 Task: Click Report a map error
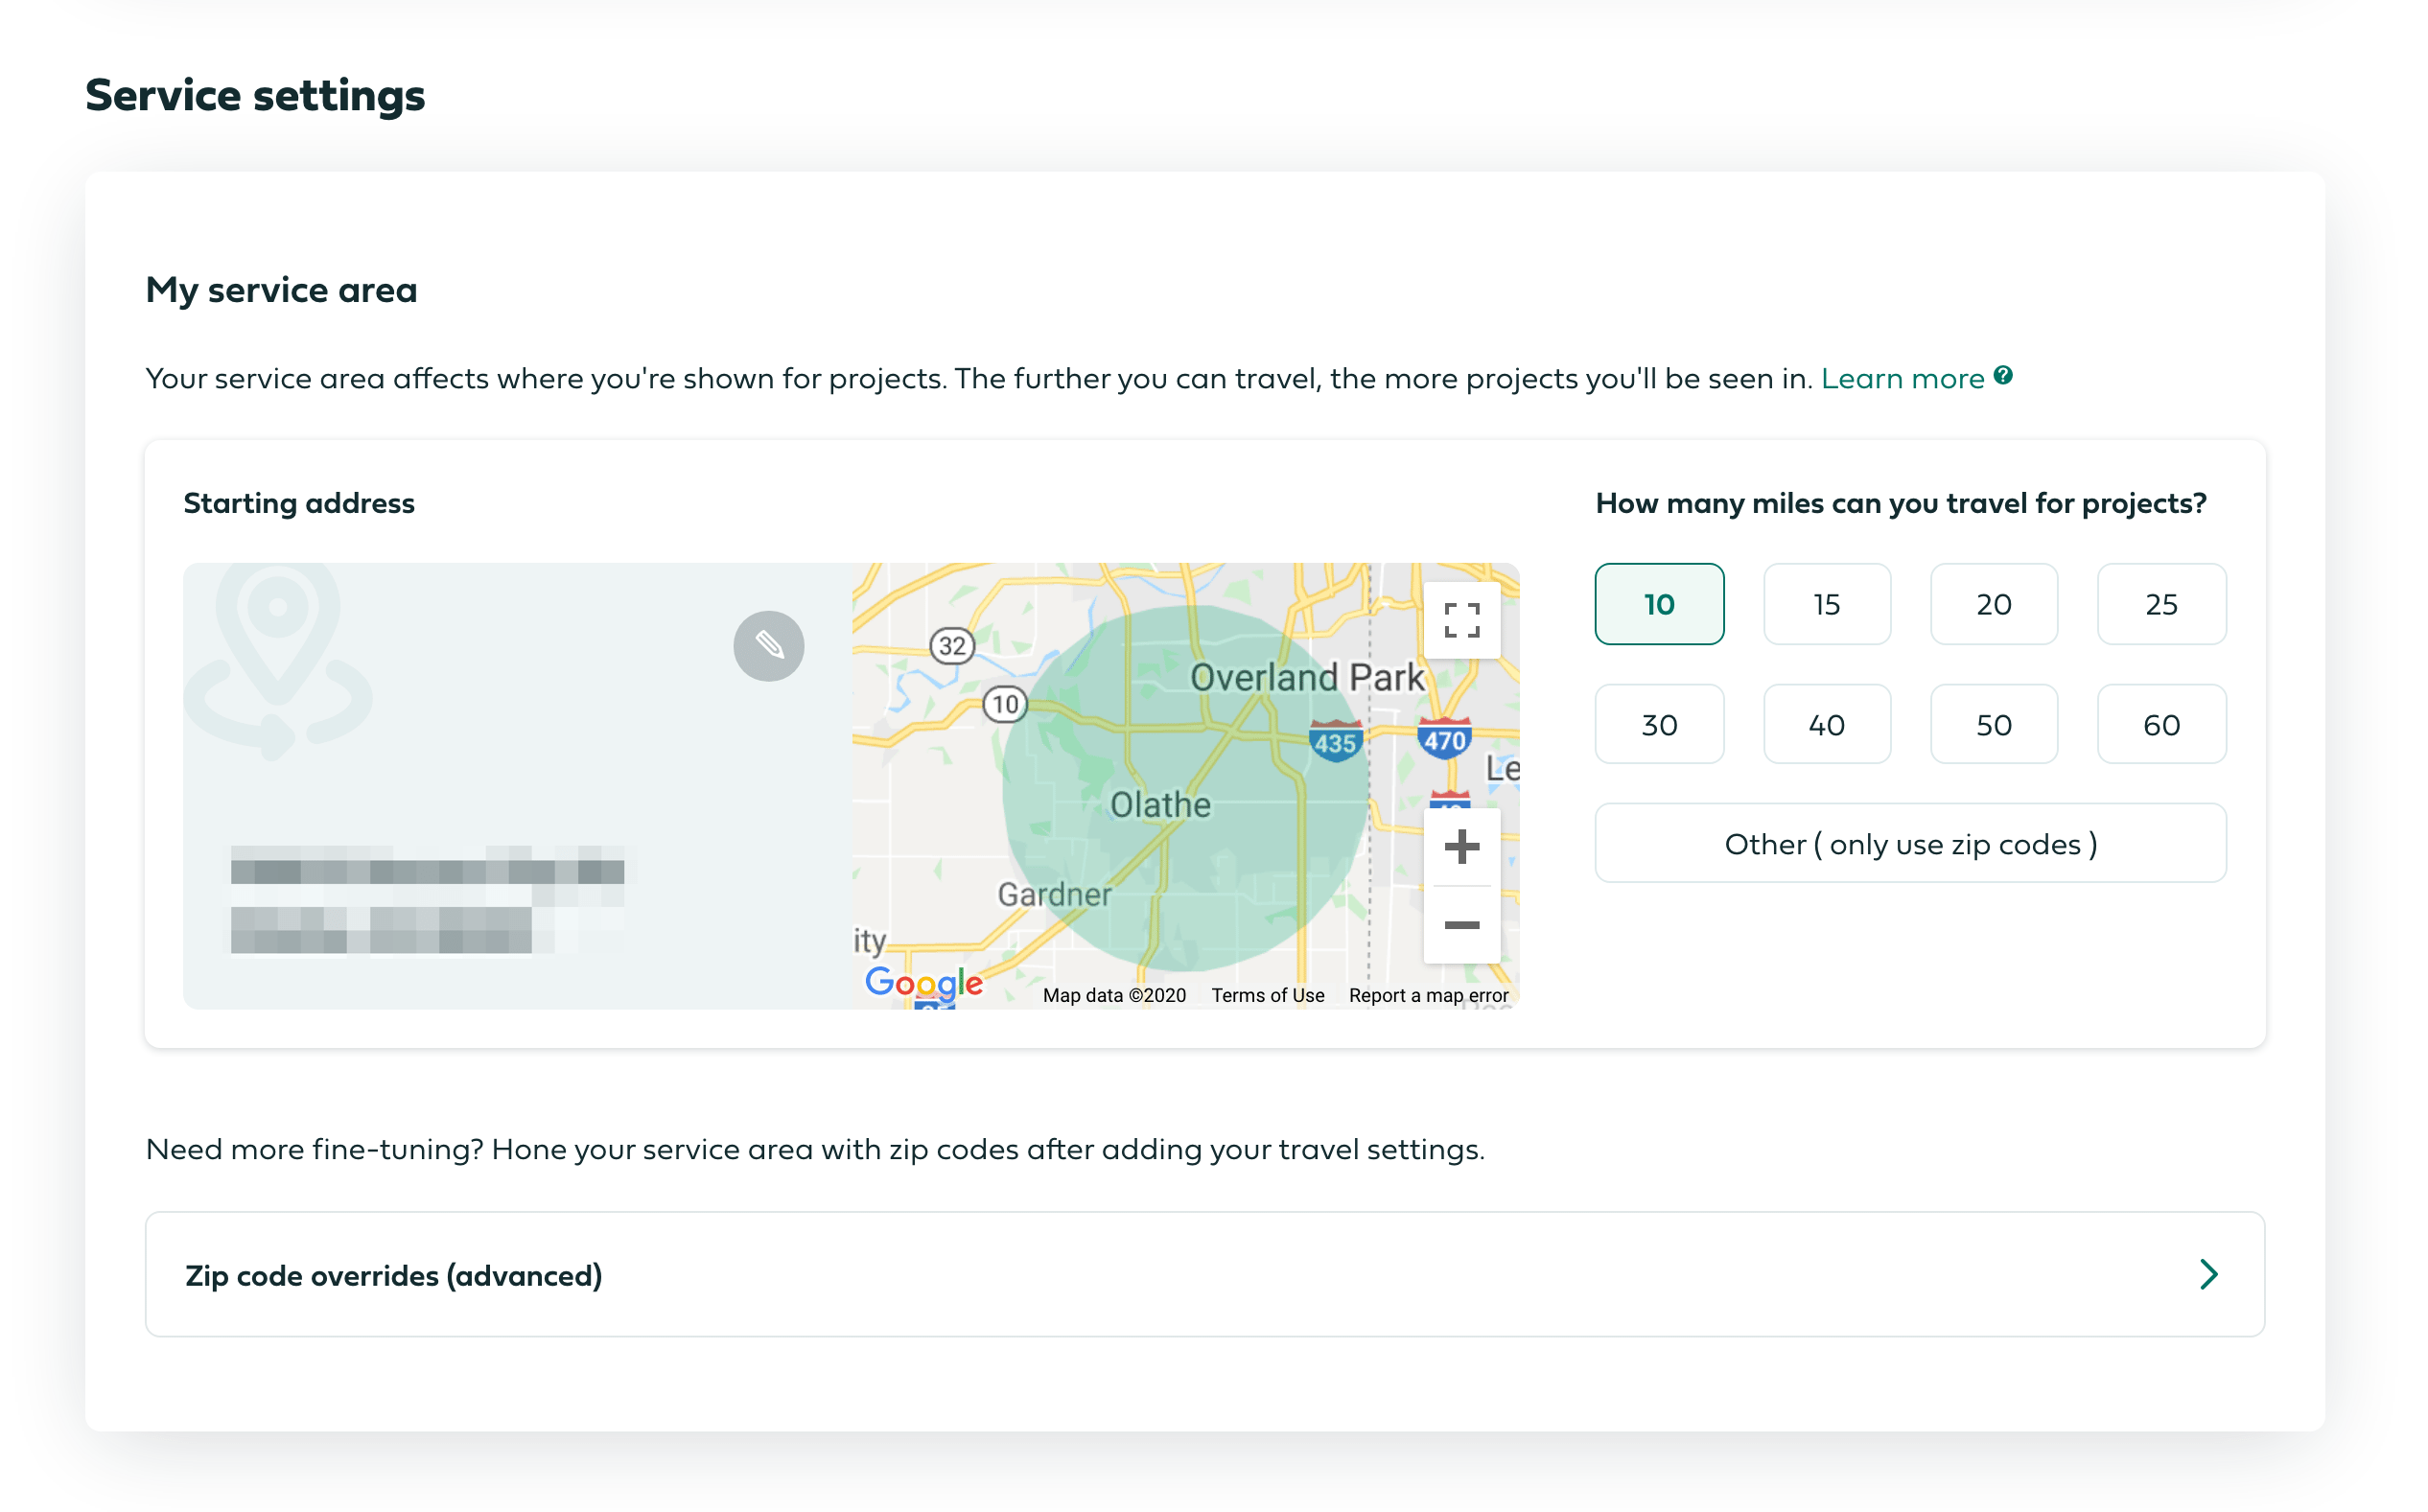coord(1427,995)
